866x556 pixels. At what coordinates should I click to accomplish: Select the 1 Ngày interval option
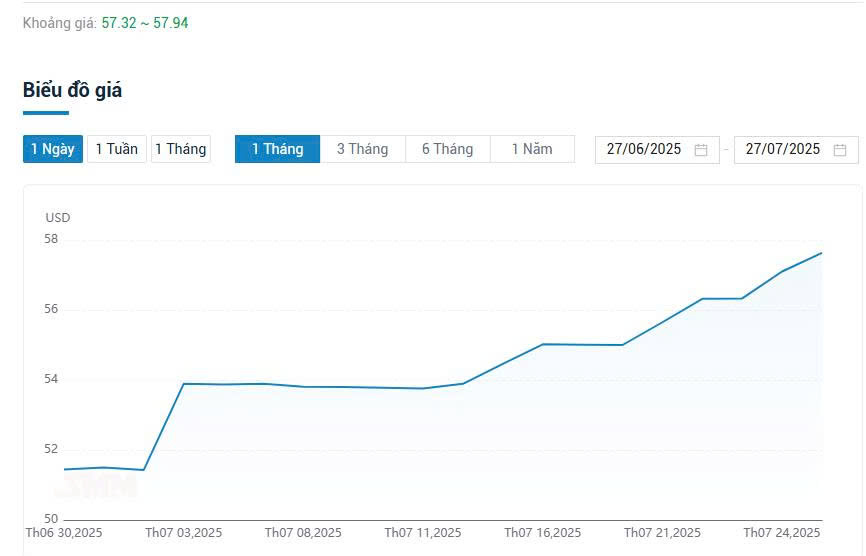[52, 149]
